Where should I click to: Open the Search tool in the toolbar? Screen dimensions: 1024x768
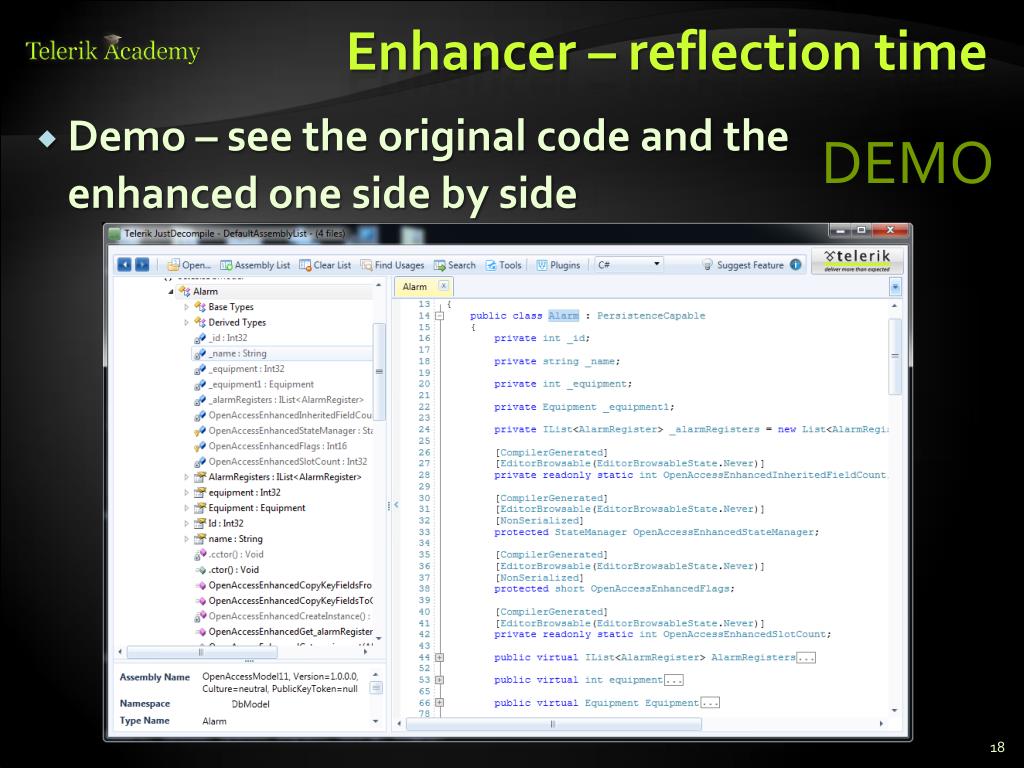455,265
